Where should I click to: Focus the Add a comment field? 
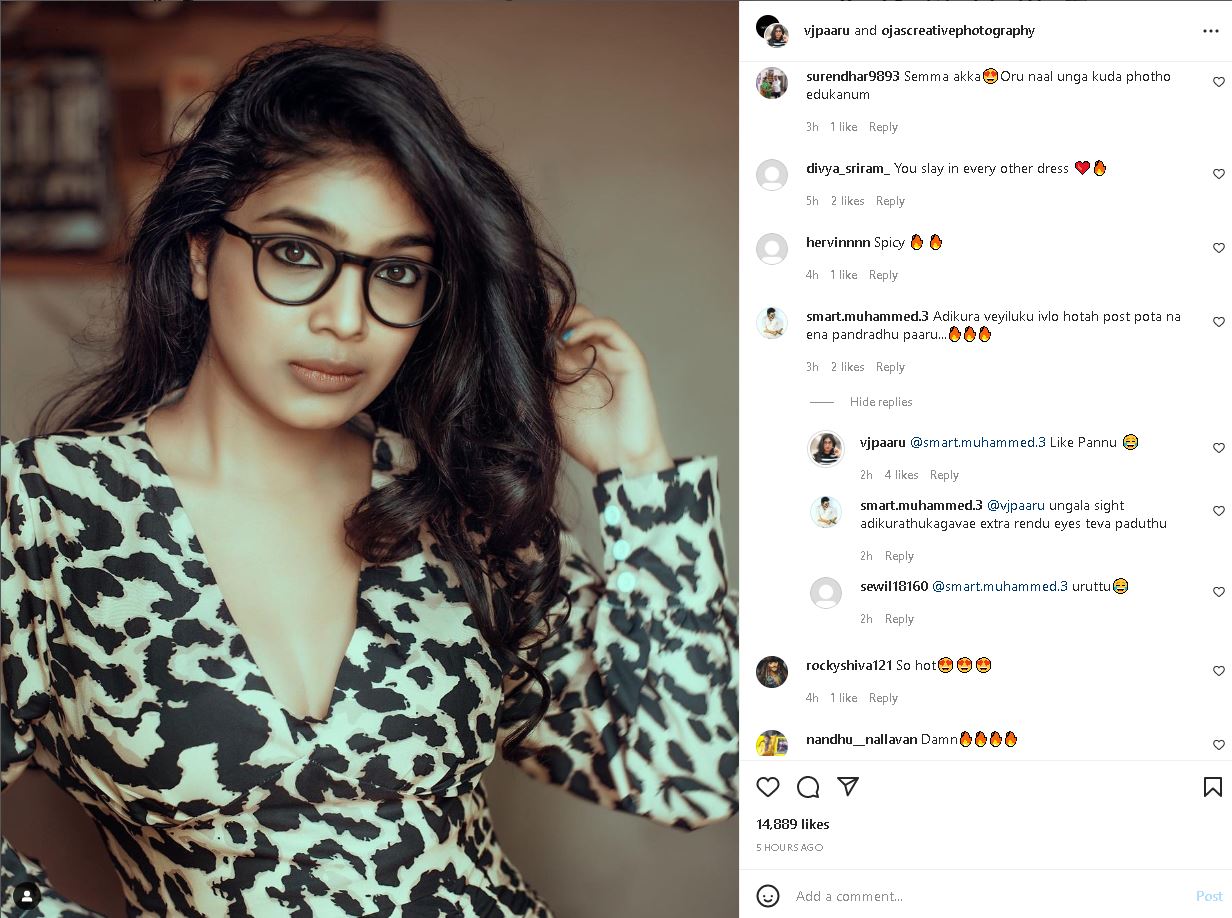tap(990, 896)
